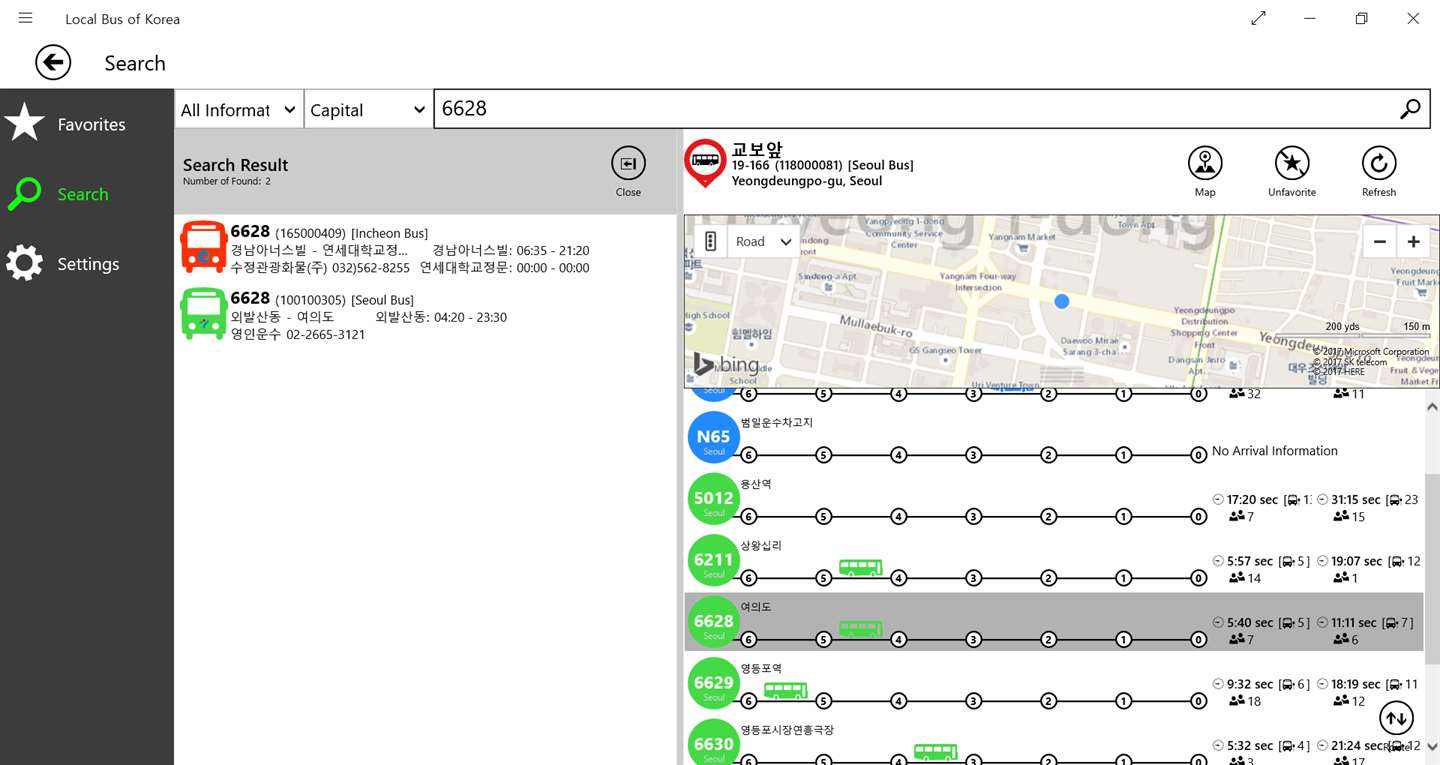Click the 9:32 sec arrival for 6629
This screenshot has height=765, width=1440.
(1249, 685)
